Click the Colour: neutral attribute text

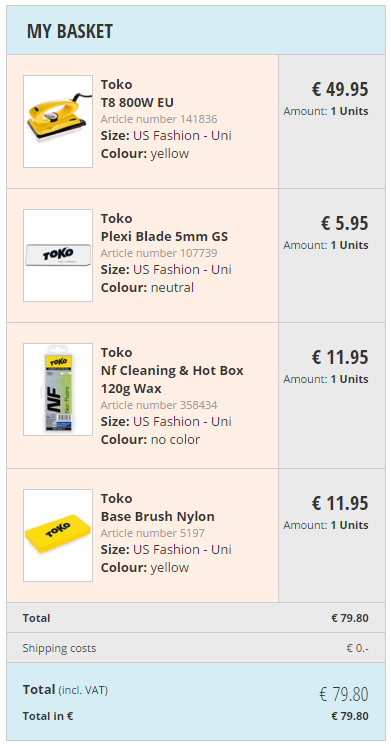click(147, 288)
